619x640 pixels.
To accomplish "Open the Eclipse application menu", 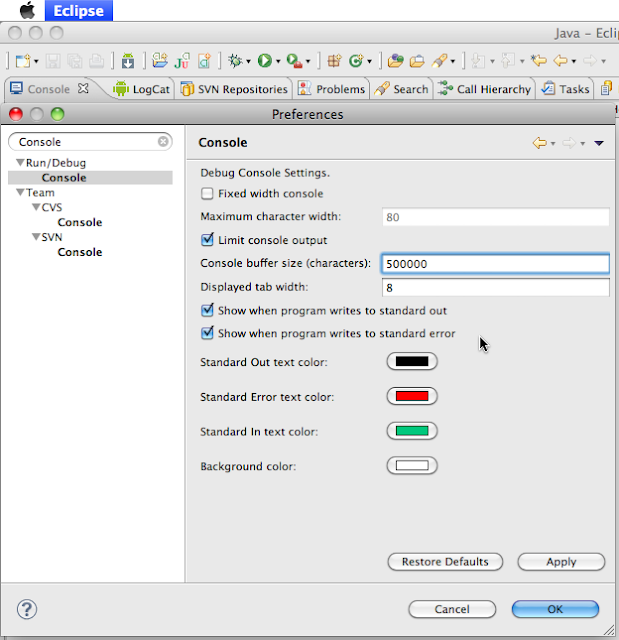I will (x=79, y=11).
